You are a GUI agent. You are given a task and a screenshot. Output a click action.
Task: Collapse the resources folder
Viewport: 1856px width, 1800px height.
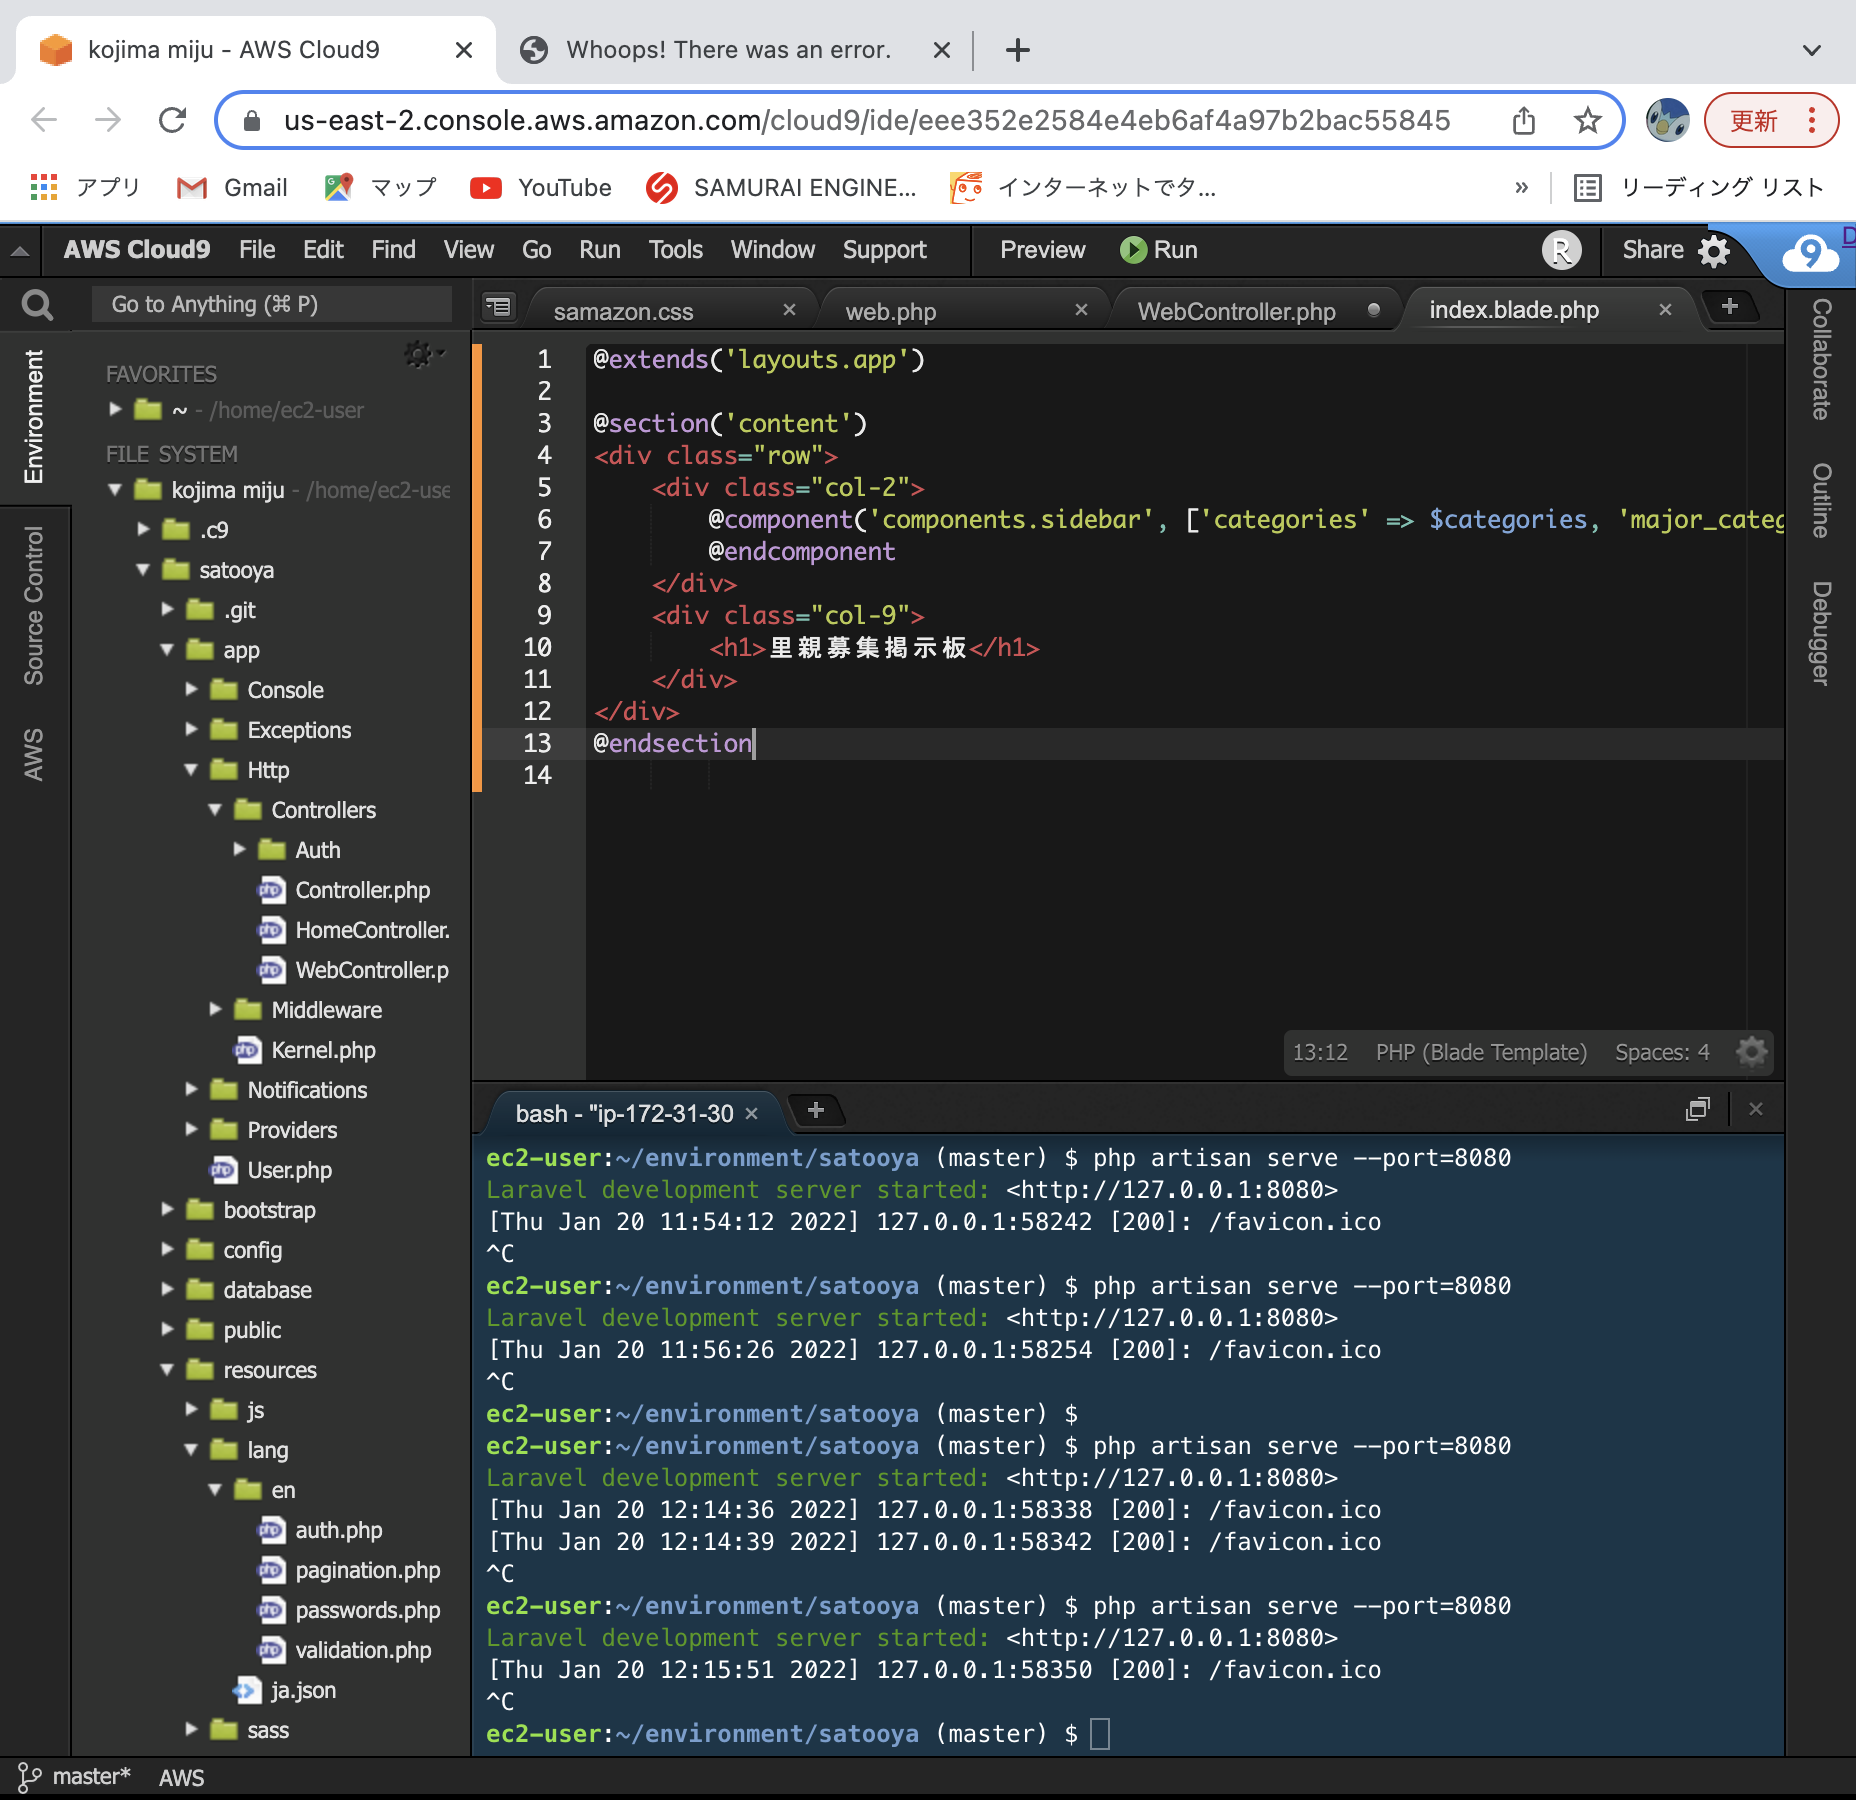[x=167, y=1370]
